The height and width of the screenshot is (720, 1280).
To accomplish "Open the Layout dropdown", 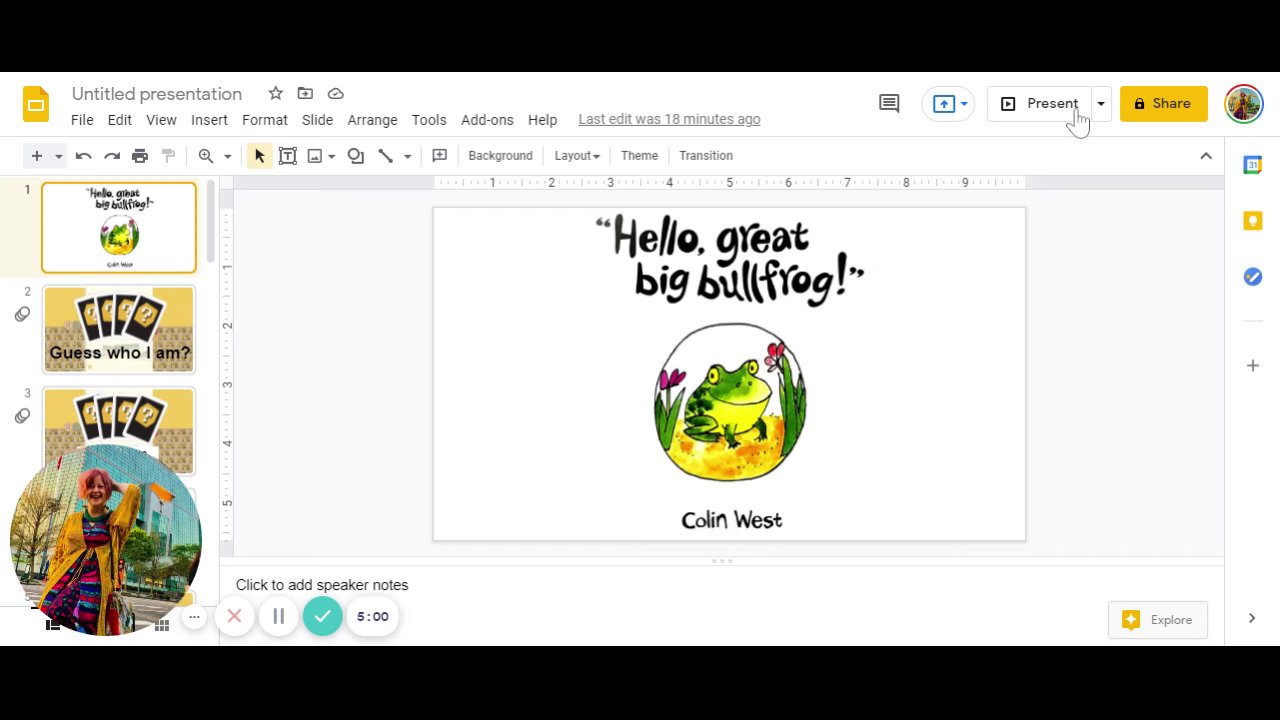I will [577, 155].
